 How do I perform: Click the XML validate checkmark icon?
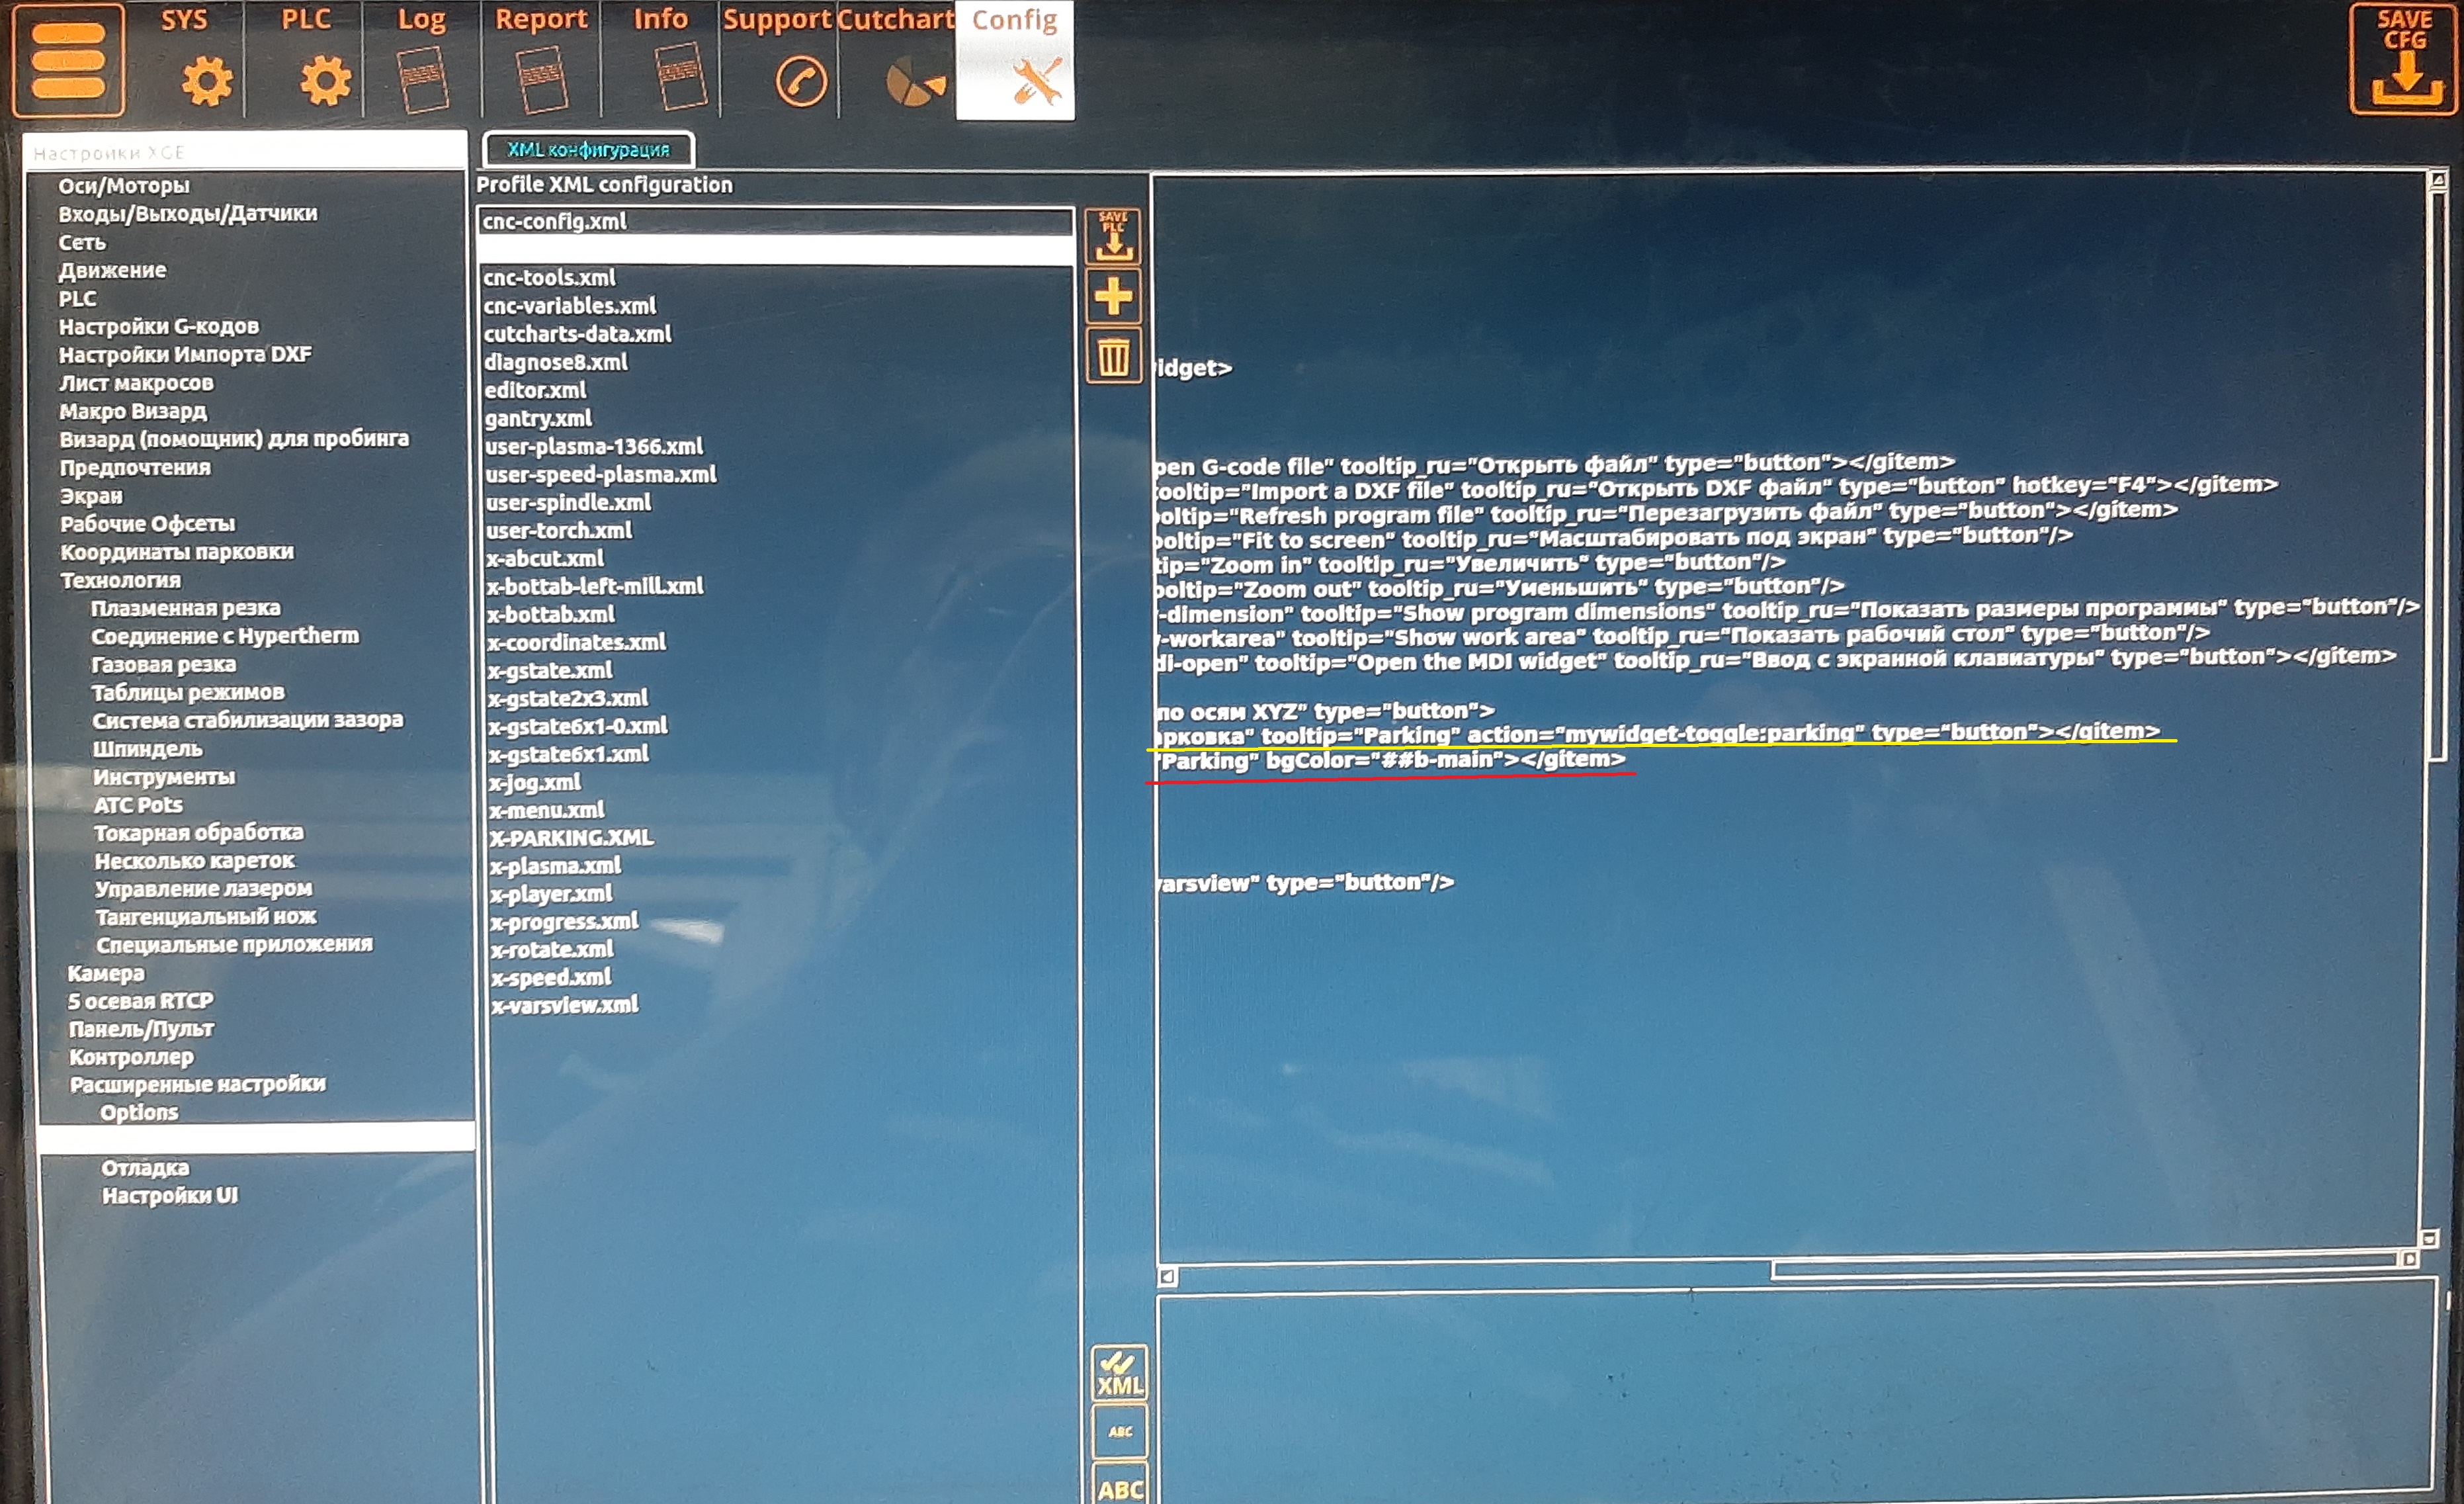[1119, 1374]
